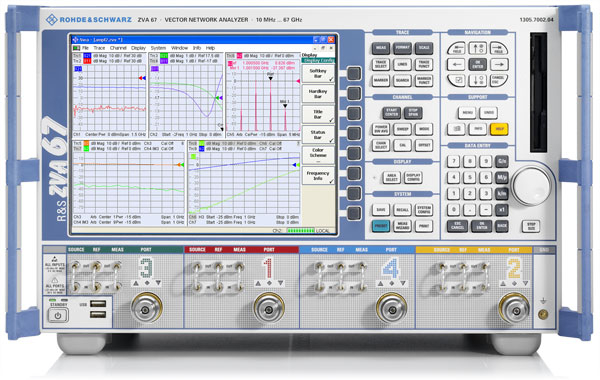Open the File menu
The height and width of the screenshot is (380, 600).
coord(85,48)
